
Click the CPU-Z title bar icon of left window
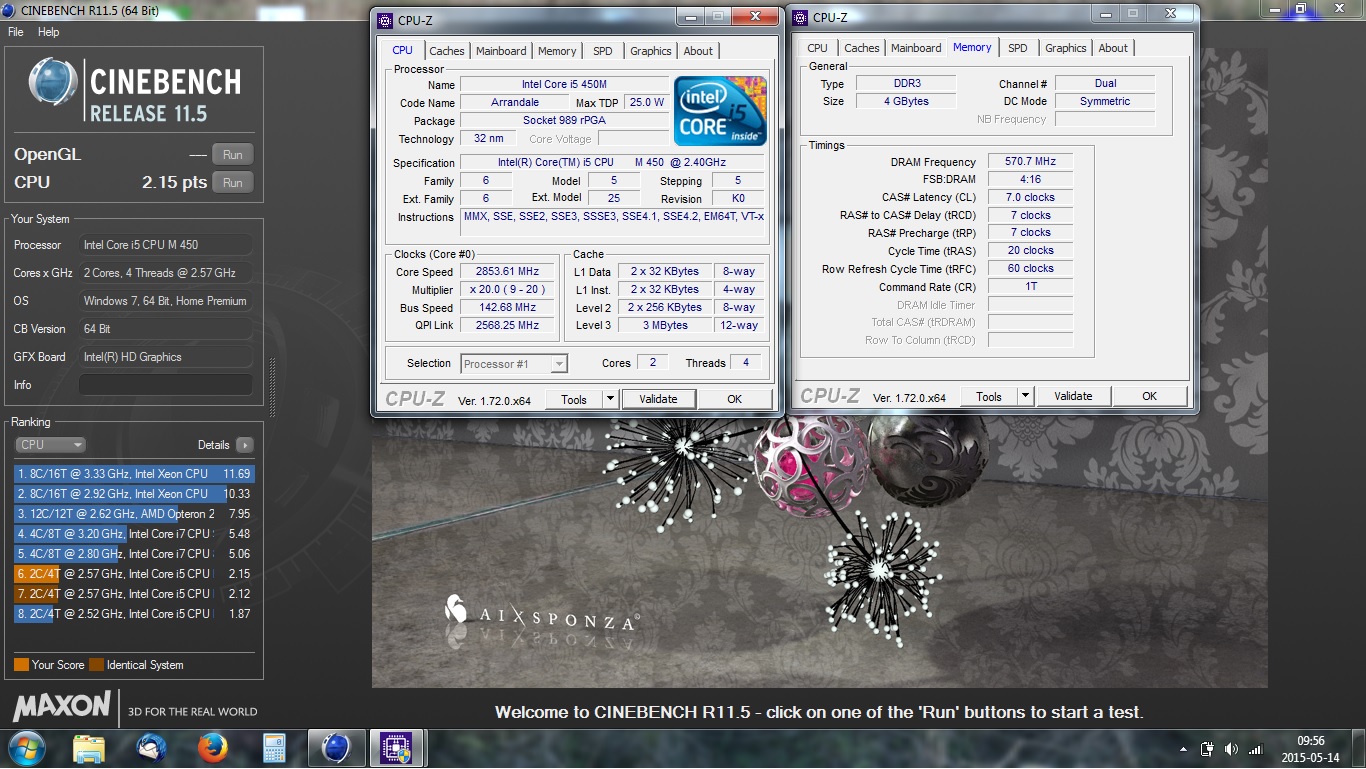[x=386, y=20]
